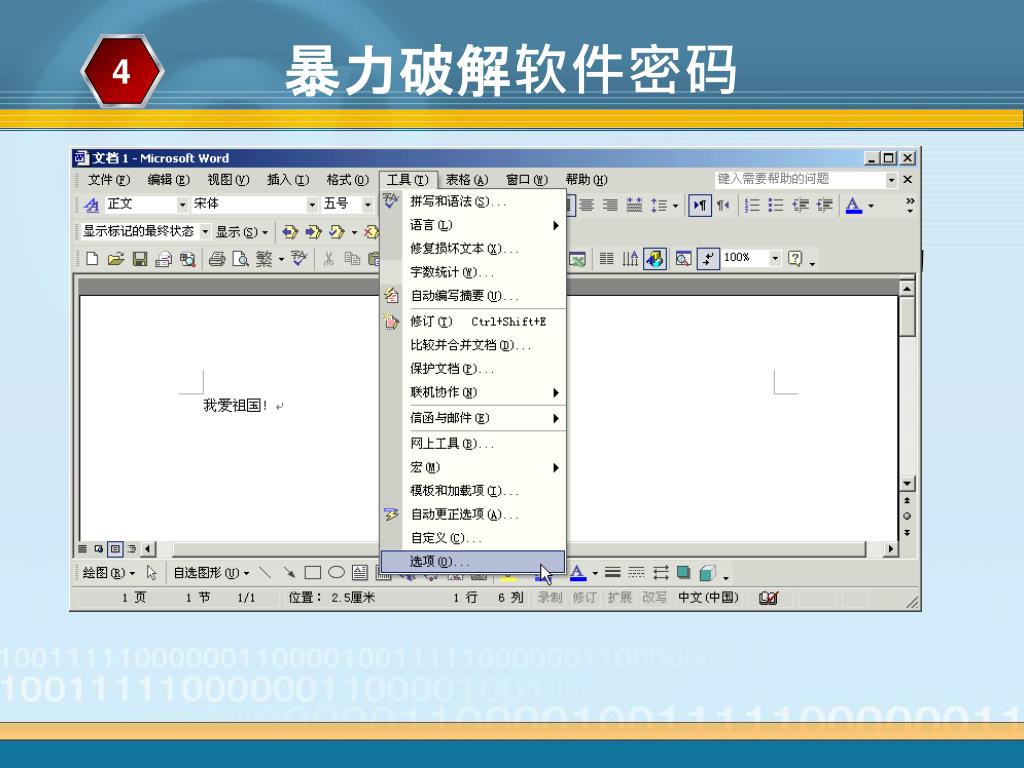Switch to Normal view button

coord(83,549)
